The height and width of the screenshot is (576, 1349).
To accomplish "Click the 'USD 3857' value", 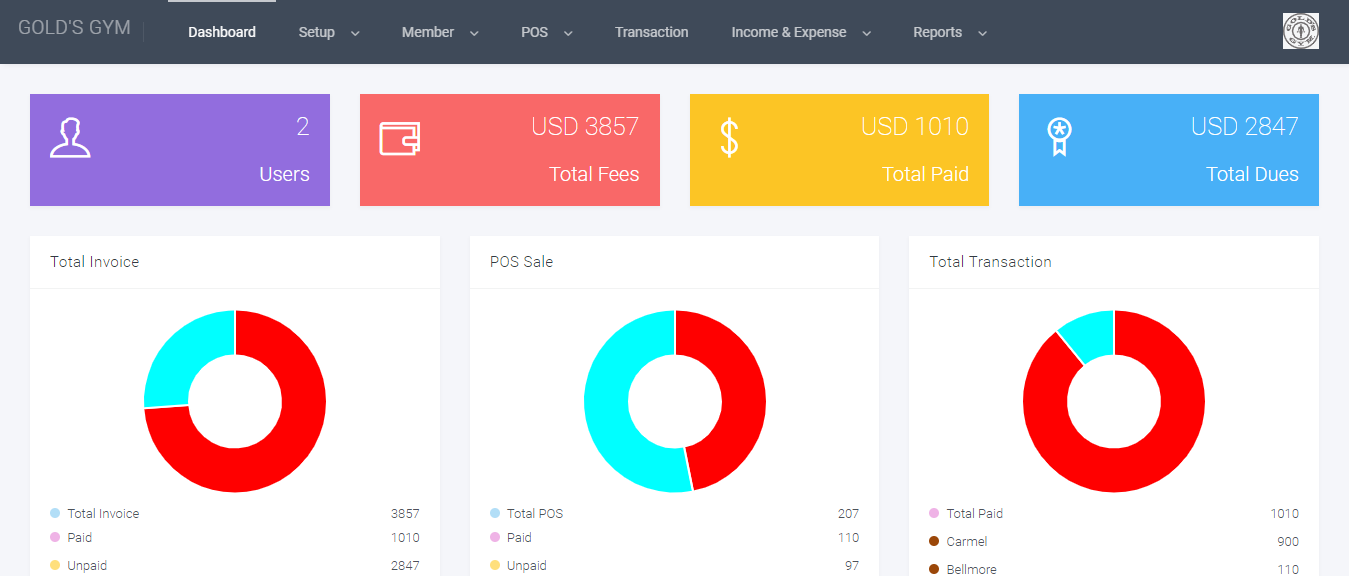I will point(585,126).
